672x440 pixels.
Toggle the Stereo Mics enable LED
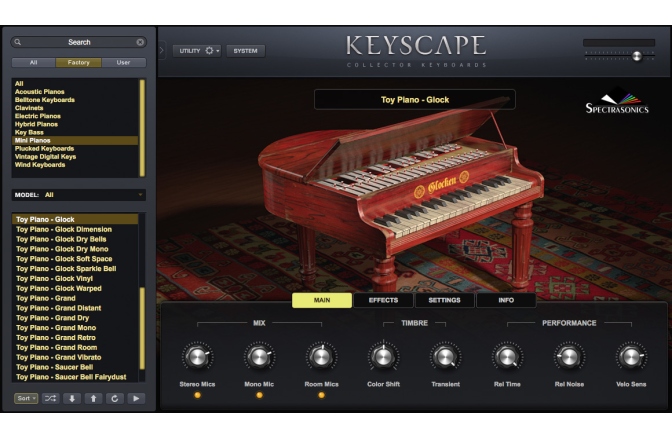pyautogui.click(x=197, y=395)
